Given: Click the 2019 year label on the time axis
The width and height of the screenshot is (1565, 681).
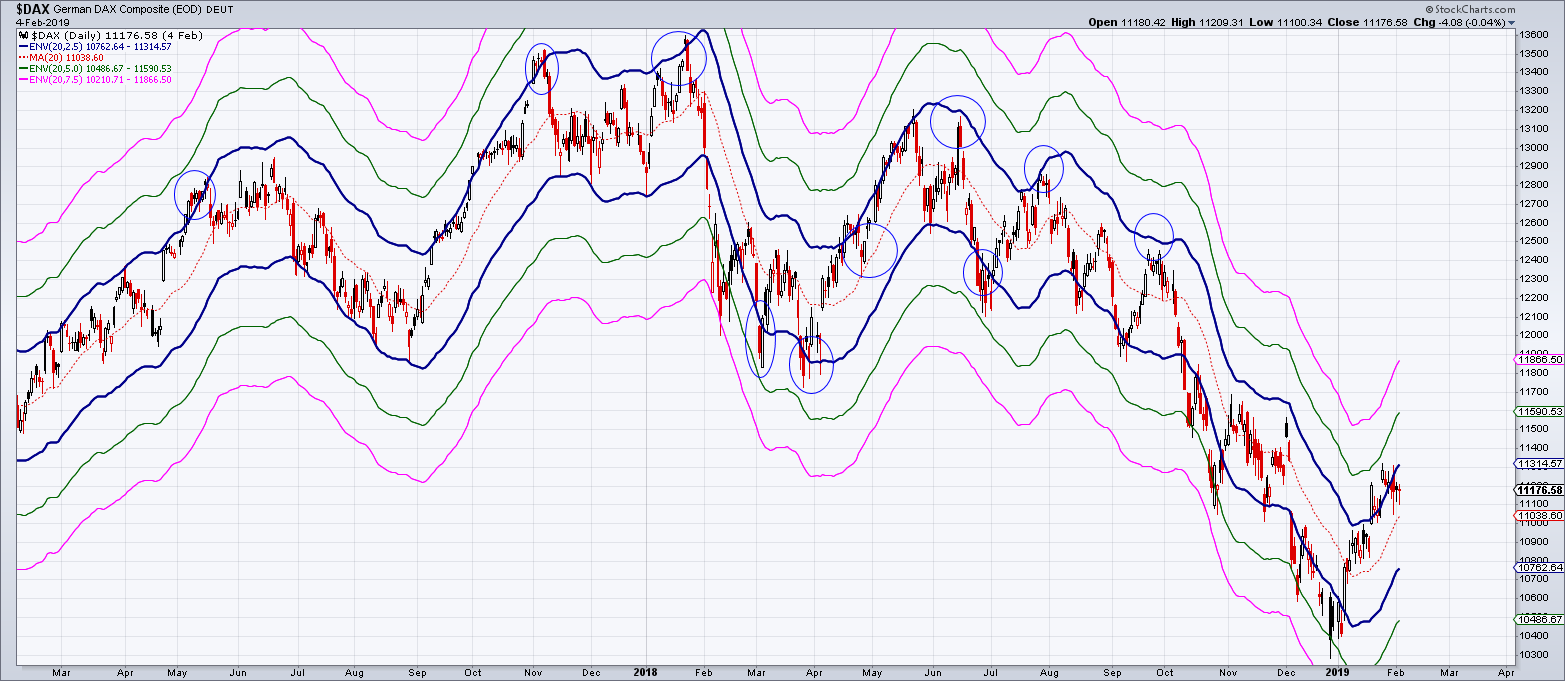Looking at the screenshot, I should click(1338, 673).
